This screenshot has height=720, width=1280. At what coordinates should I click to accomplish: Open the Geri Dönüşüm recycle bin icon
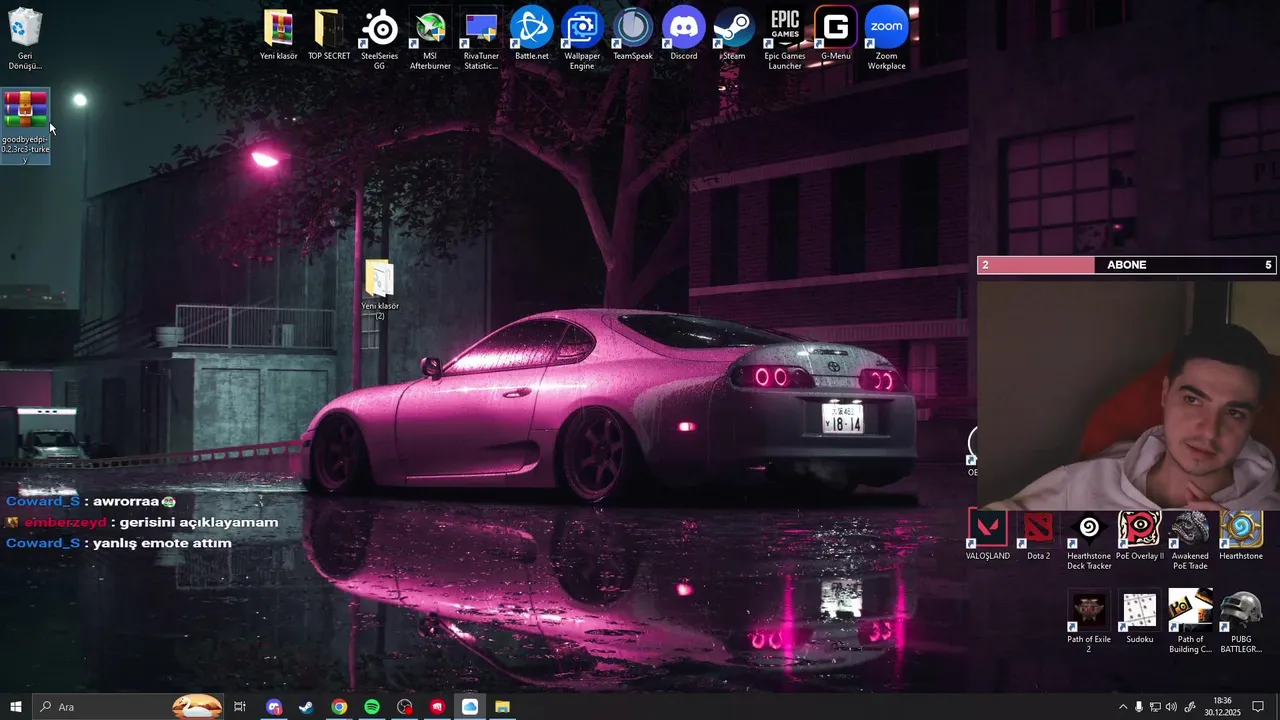click(x=25, y=39)
